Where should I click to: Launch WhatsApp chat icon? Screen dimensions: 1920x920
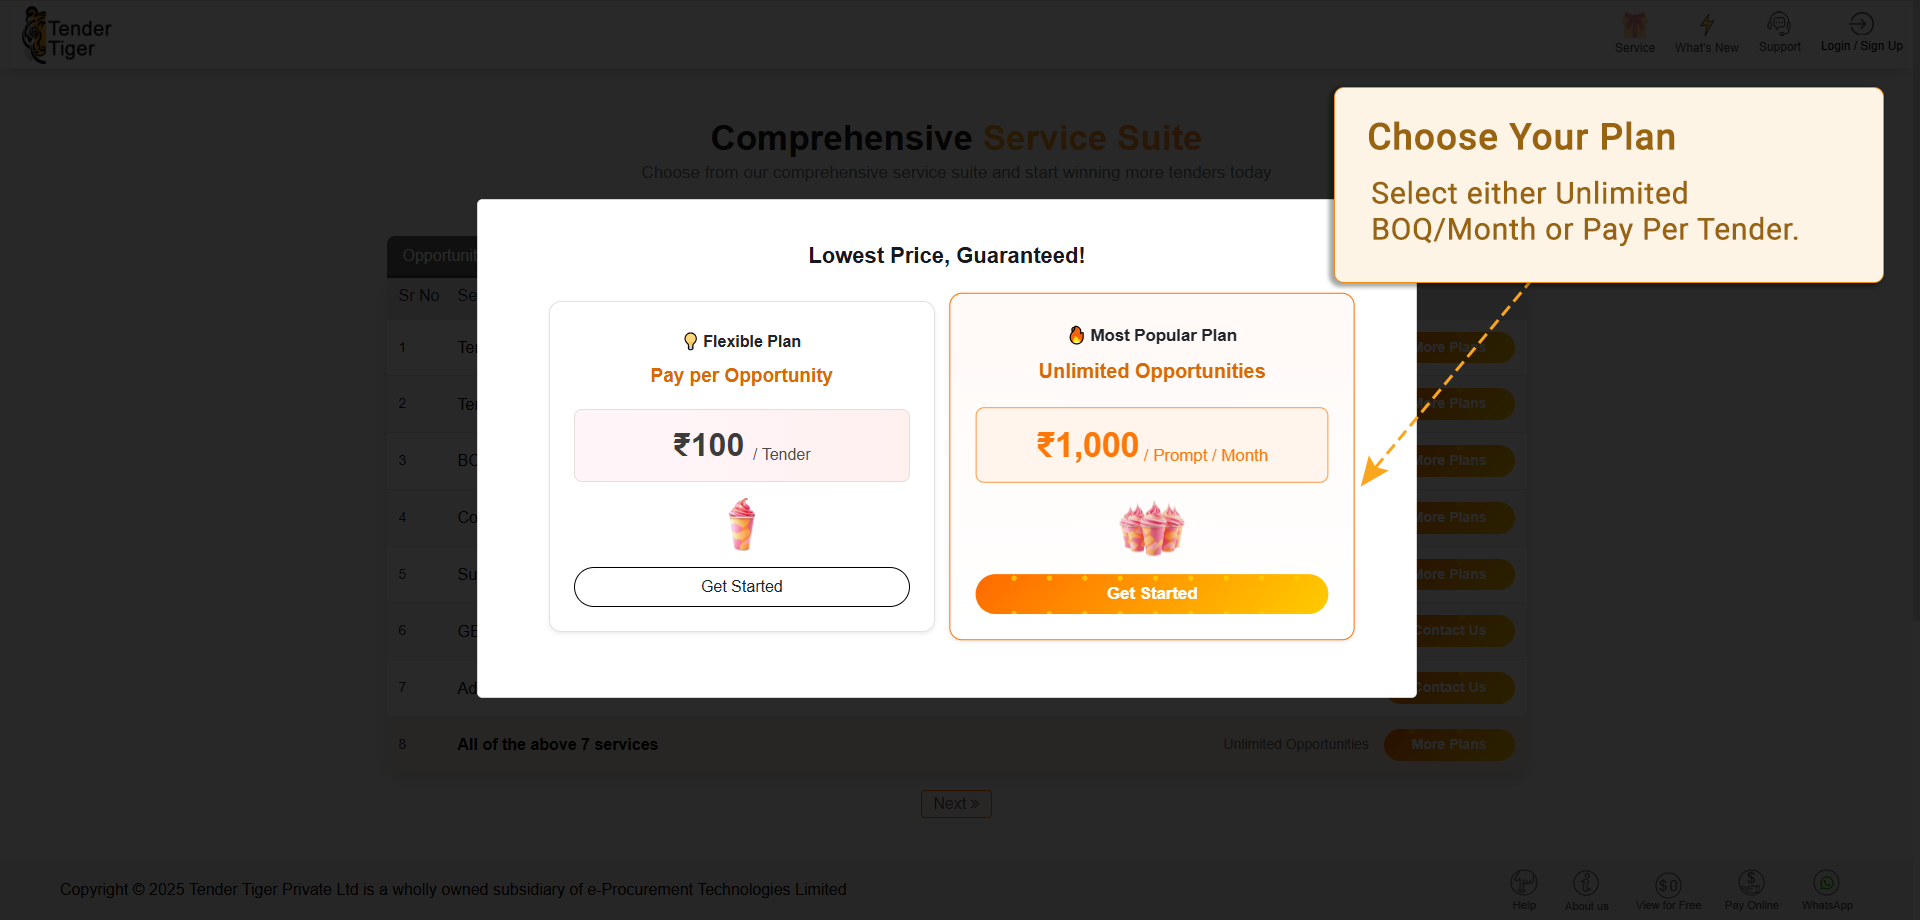[x=1827, y=883]
